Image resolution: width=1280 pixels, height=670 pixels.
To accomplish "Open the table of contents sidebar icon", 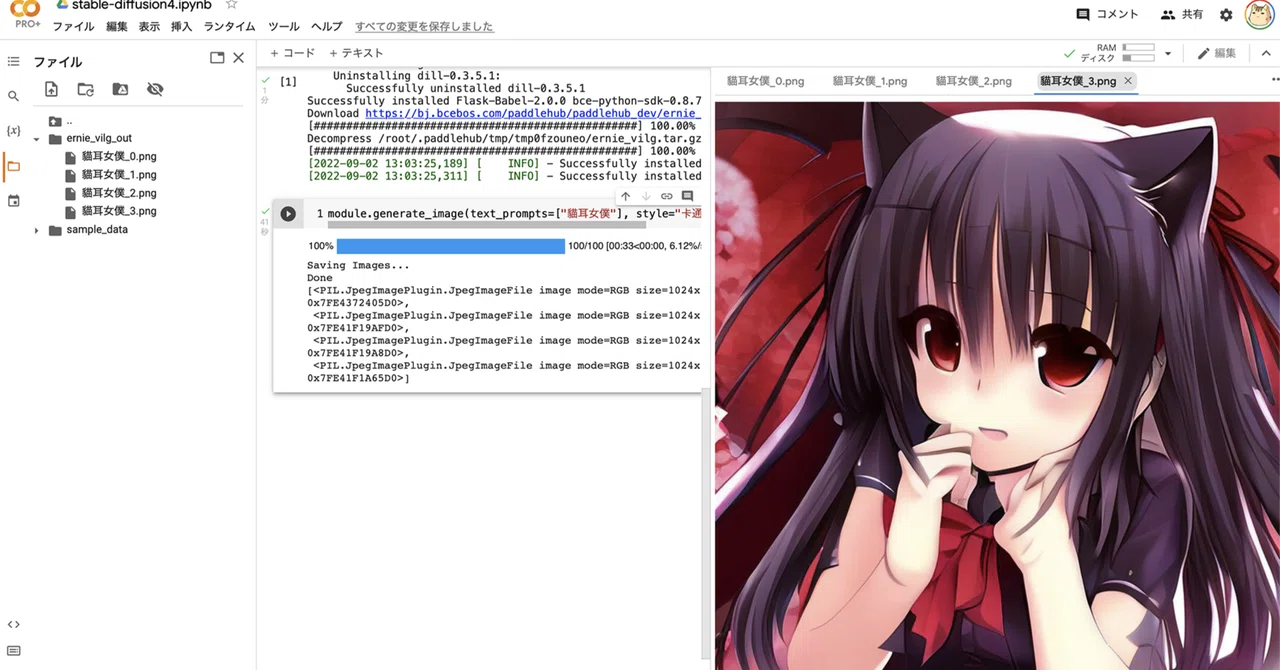I will click(13, 61).
